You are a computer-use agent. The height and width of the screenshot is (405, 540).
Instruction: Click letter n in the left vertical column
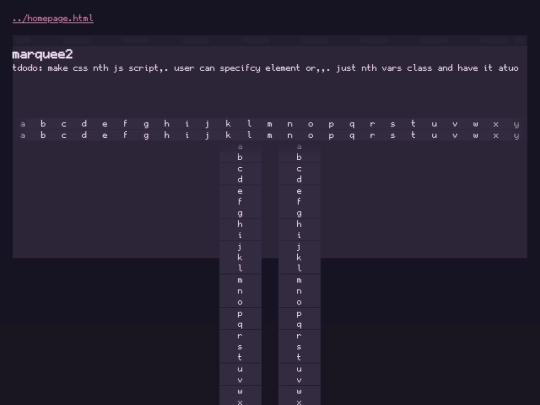click(240, 291)
